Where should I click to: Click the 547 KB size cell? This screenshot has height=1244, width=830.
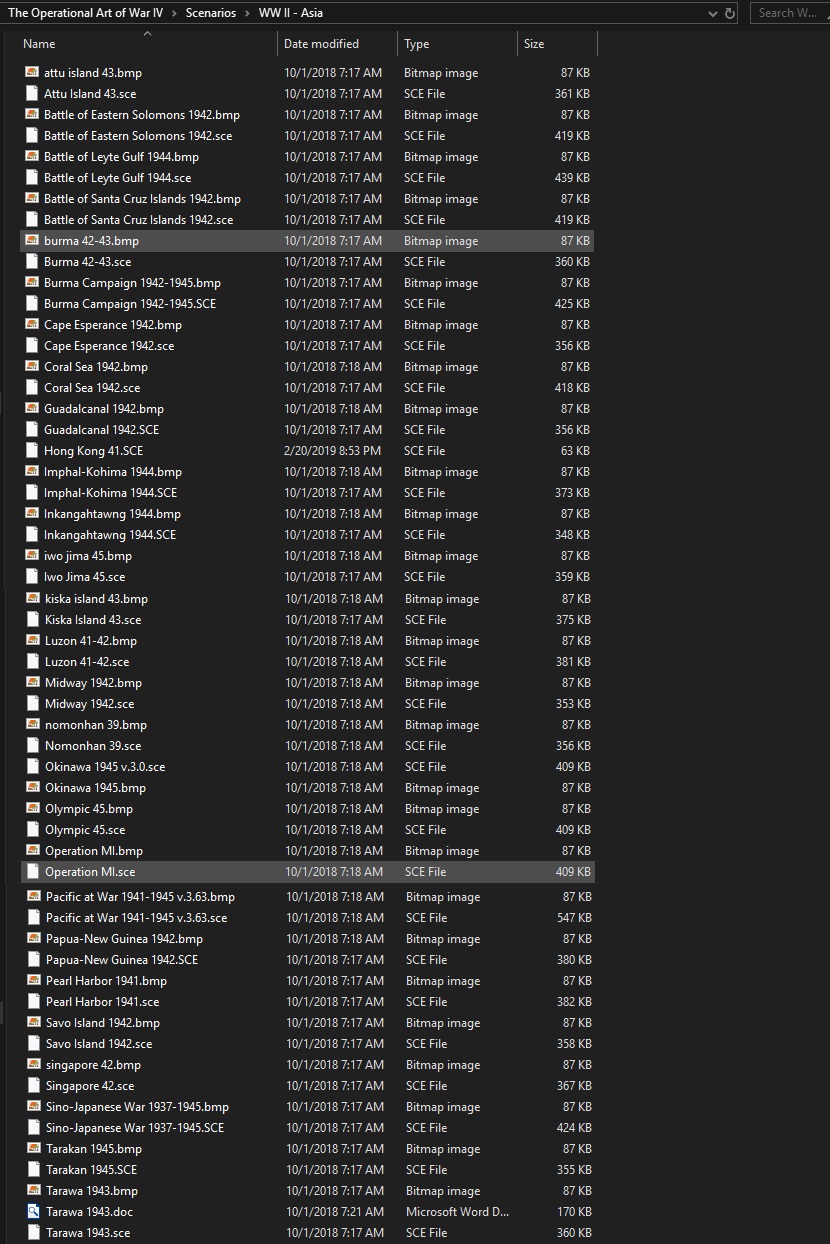[574, 918]
